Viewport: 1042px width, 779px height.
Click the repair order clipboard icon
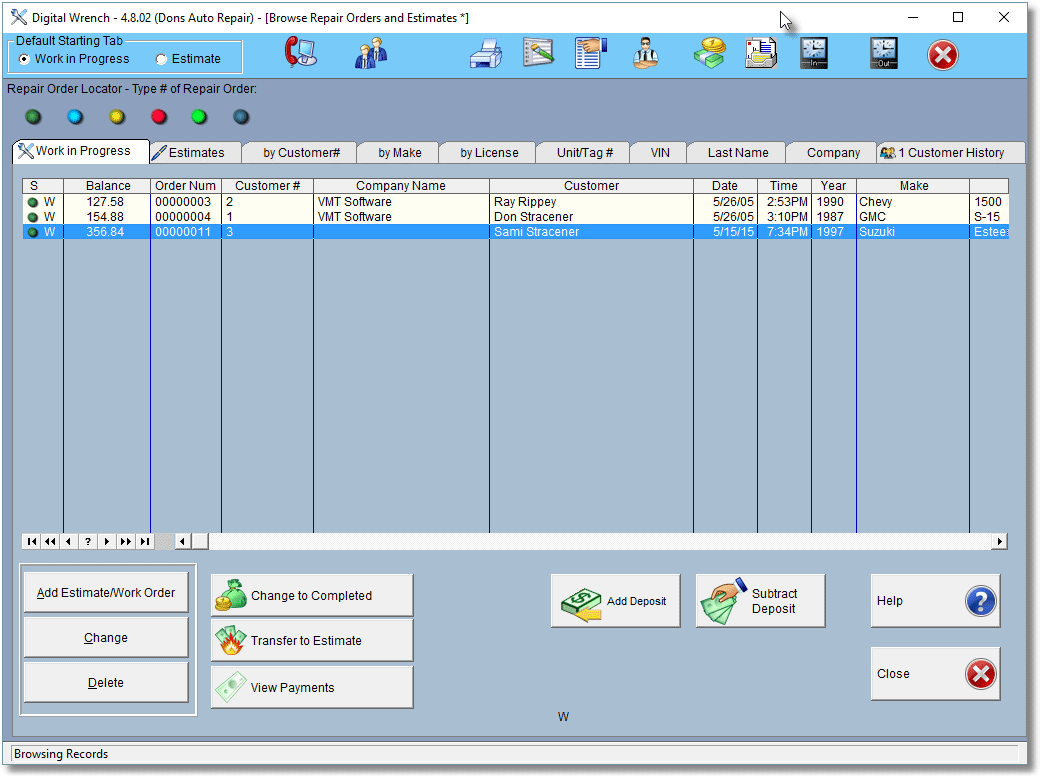(x=588, y=55)
